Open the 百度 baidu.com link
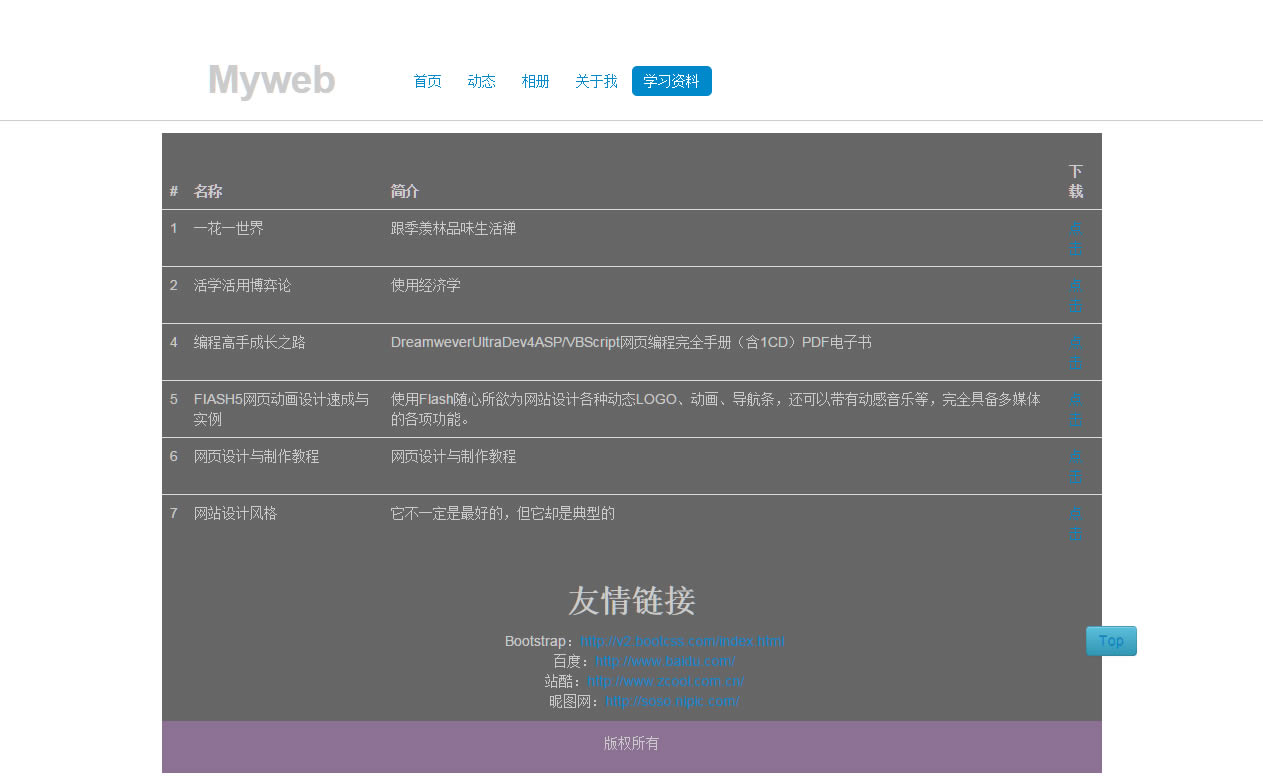The image size is (1263, 783). point(665,661)
